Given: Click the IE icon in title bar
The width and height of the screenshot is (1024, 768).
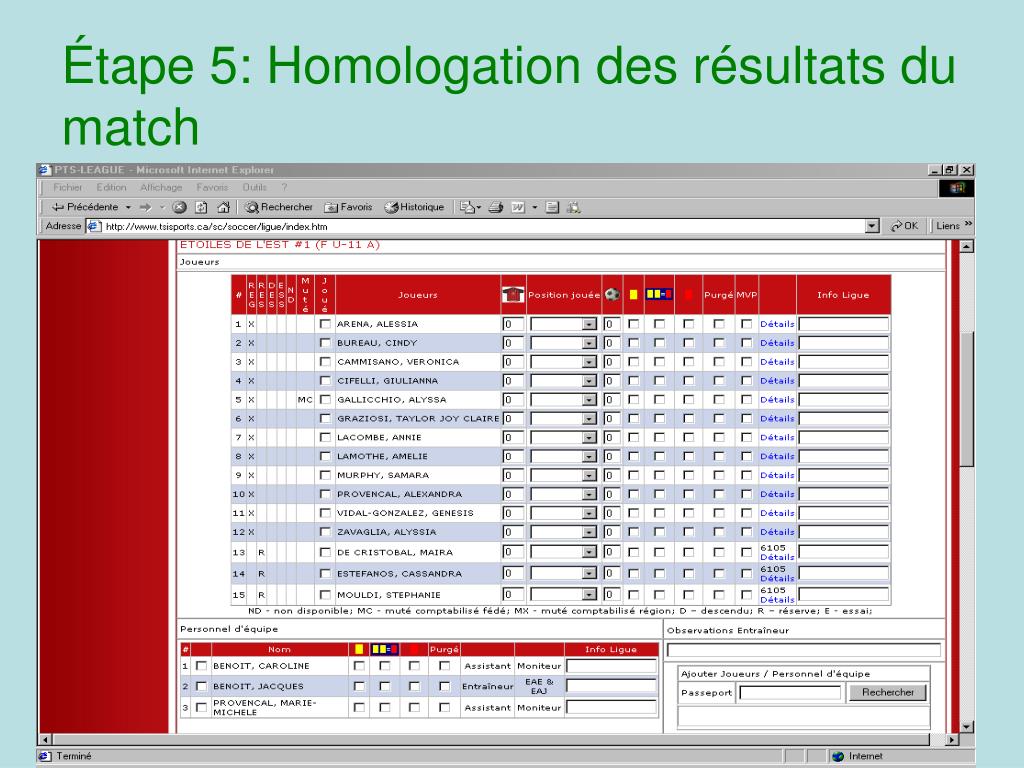Looking at the screenshot, I should [45, 170].
